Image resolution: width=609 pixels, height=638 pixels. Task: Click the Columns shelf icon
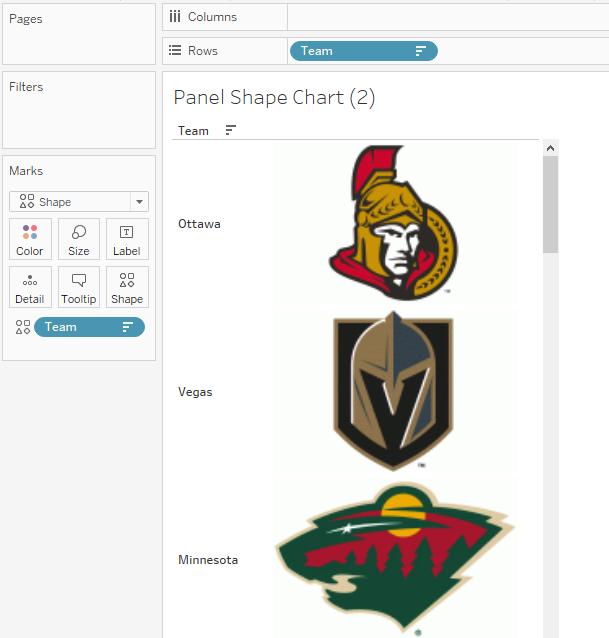(175, 17)
